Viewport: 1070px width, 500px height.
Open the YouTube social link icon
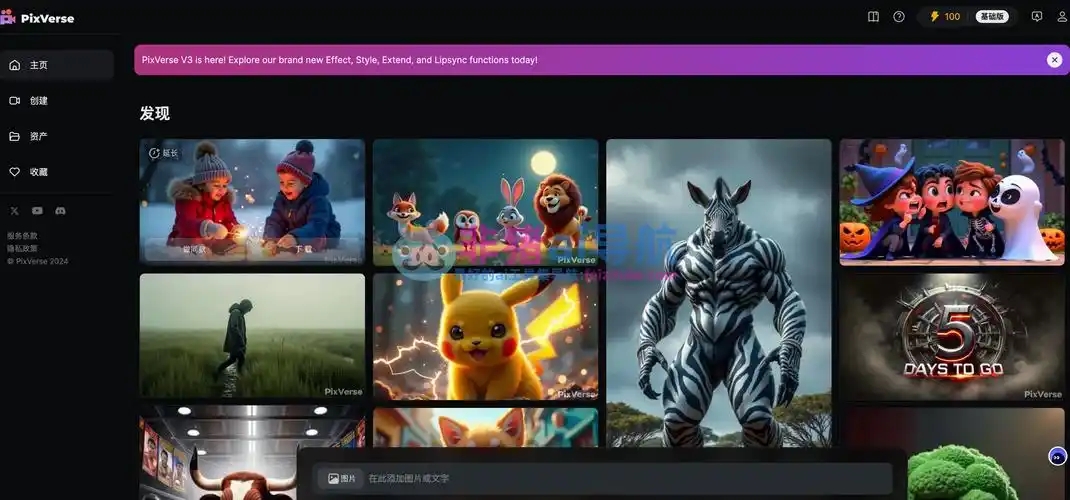(37, 211)
